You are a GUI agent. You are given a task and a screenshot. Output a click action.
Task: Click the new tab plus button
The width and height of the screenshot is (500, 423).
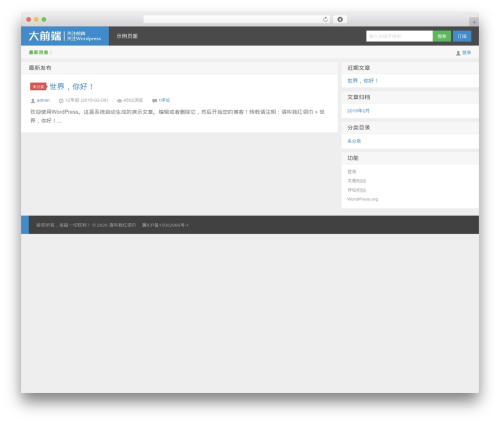[474, 22]
